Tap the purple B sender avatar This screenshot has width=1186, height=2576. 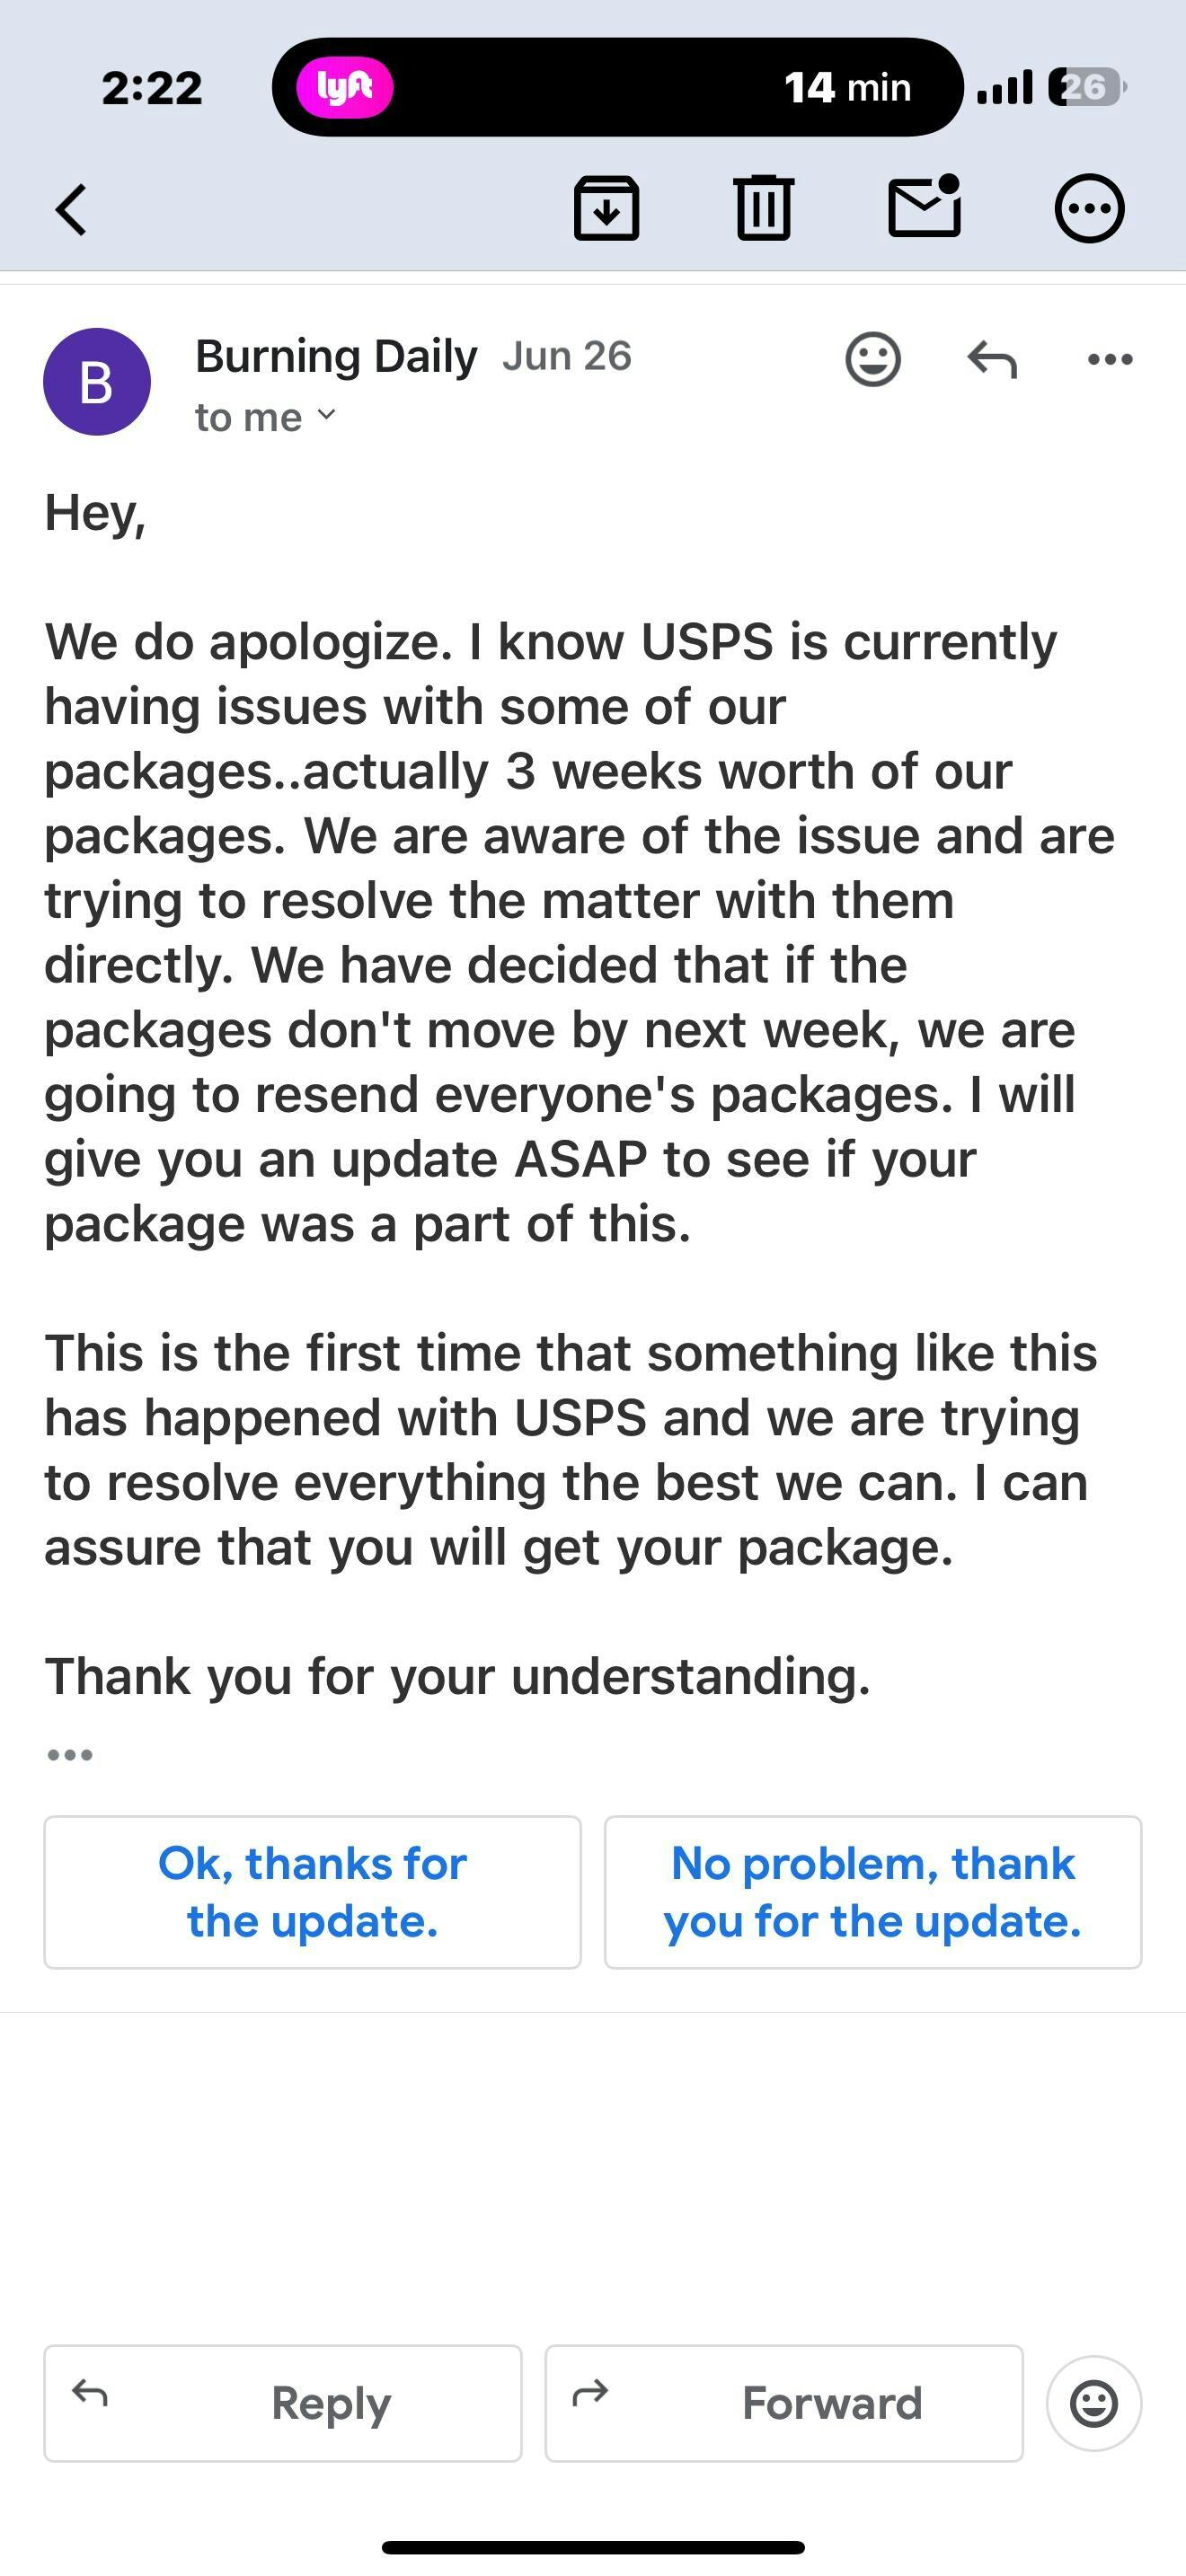coord(97,382)
